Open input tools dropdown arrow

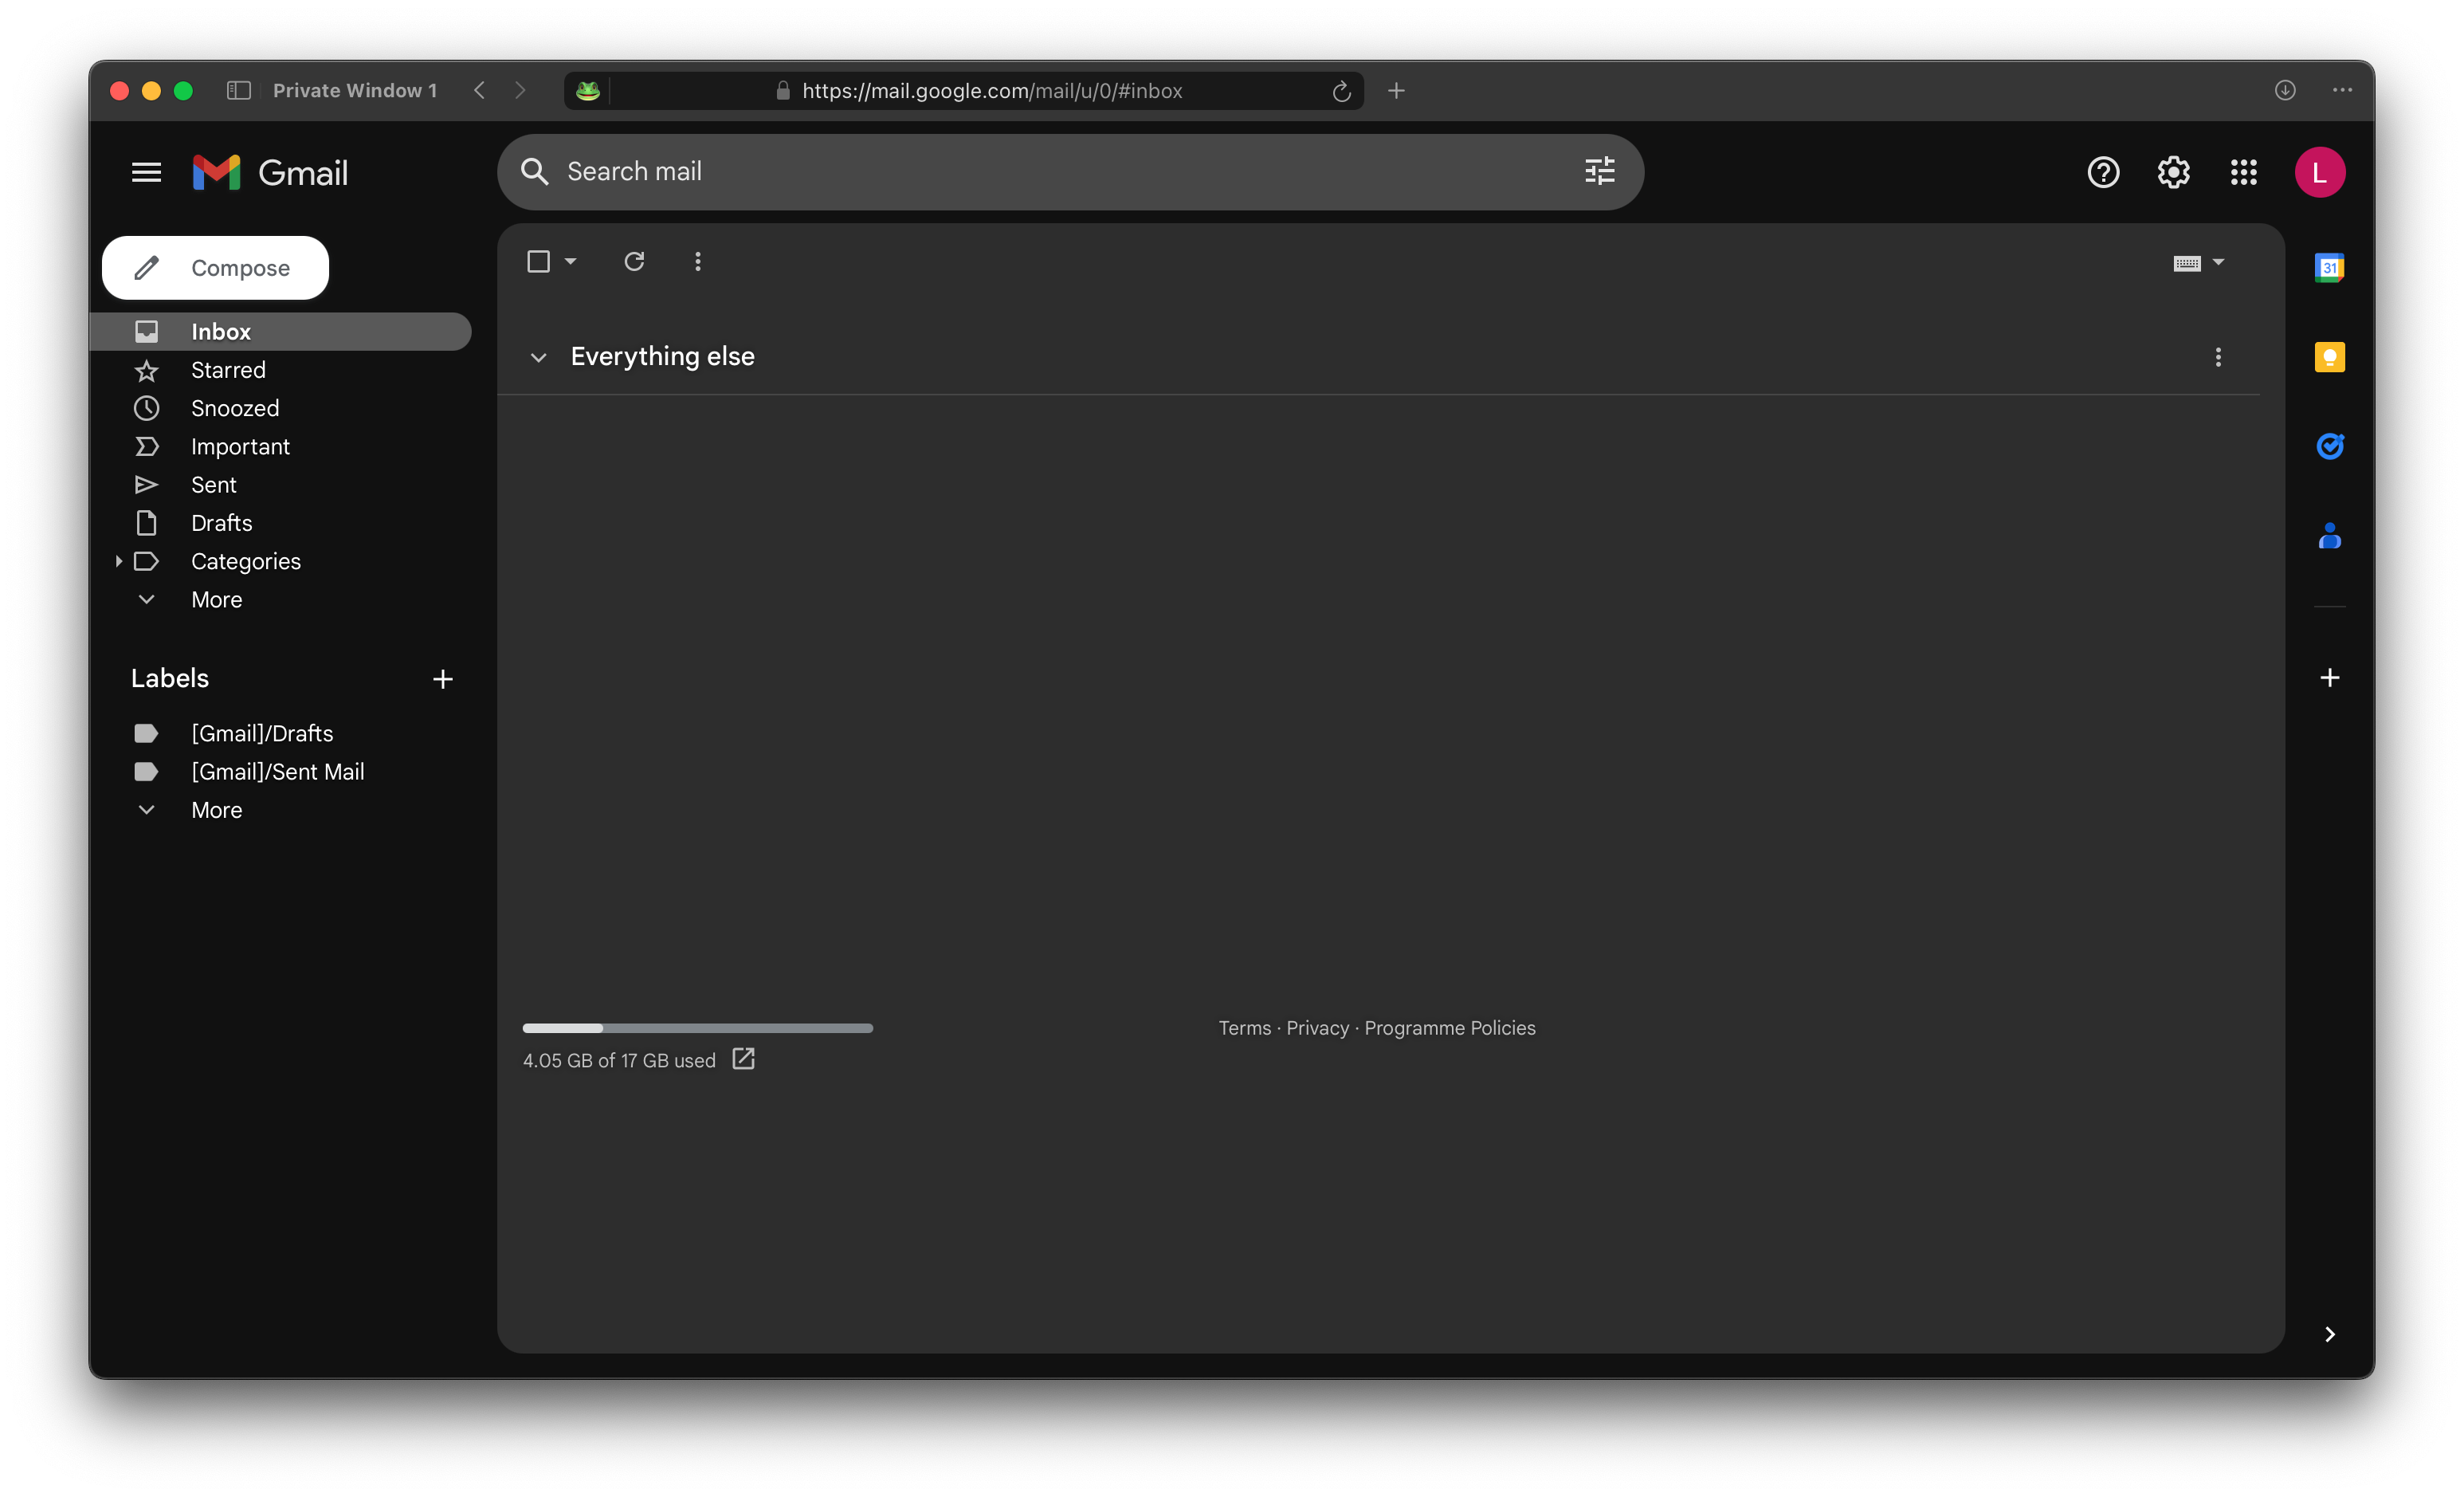[x=2218, y=262]
